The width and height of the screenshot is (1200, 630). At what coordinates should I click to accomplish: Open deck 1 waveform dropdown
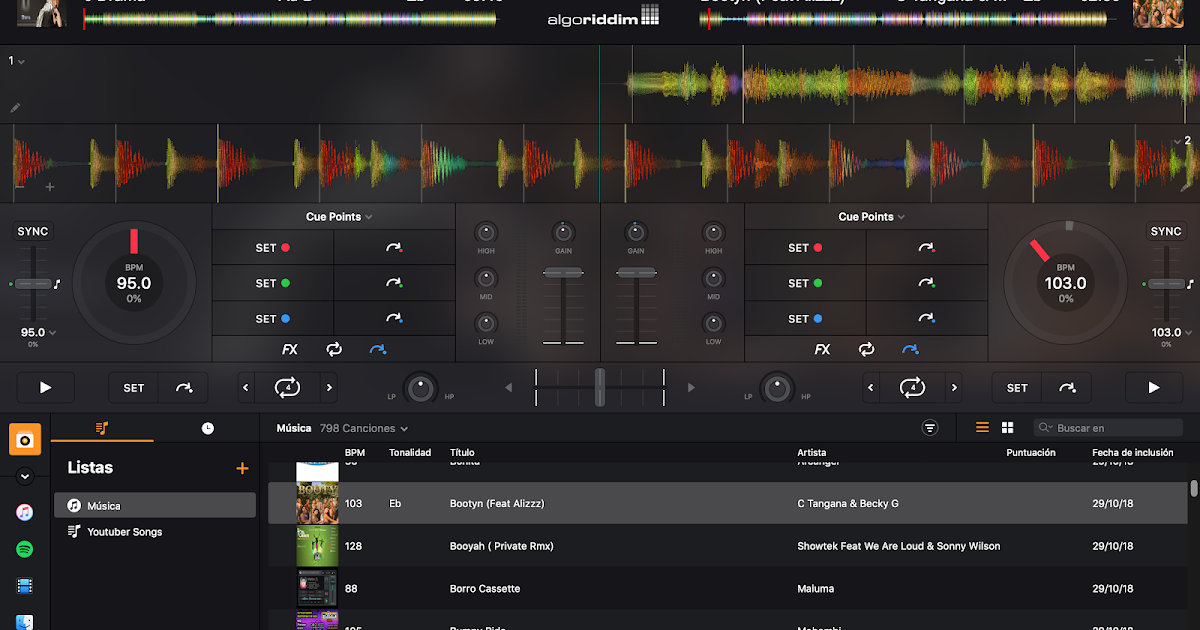(17, 61)
